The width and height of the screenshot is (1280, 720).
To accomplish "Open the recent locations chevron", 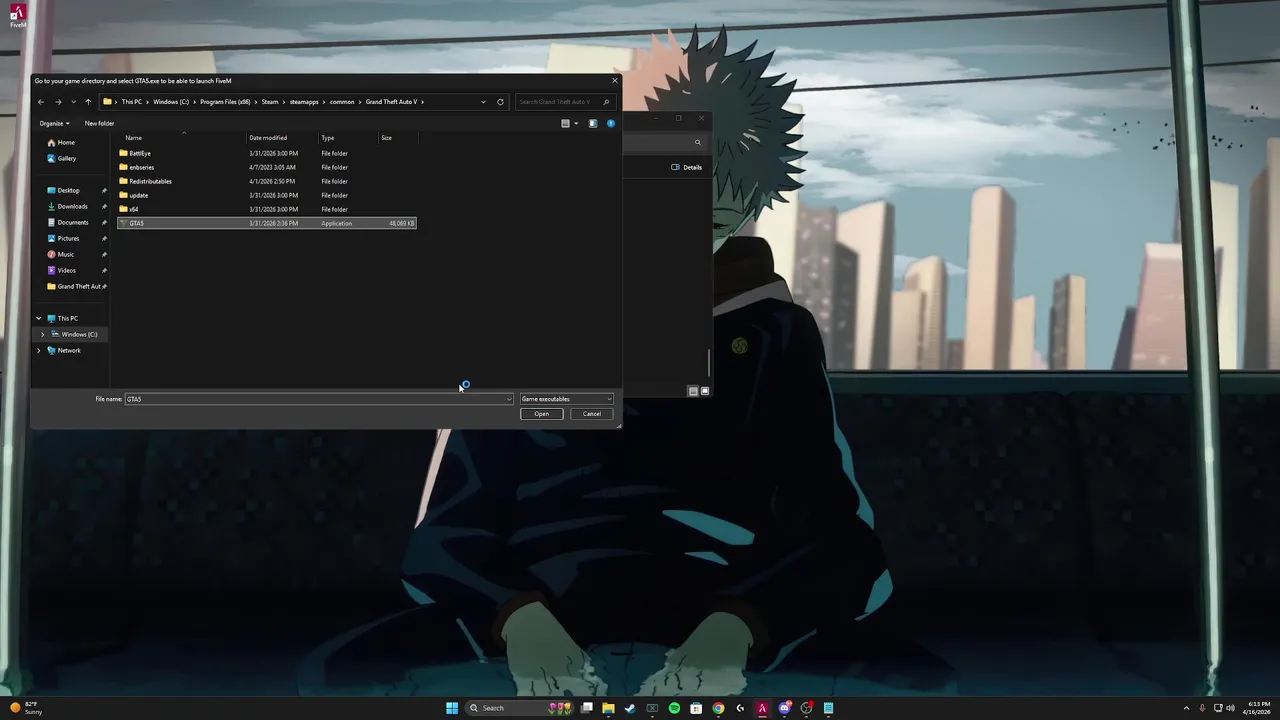I will pyautogui.click(x=73, y=102).
